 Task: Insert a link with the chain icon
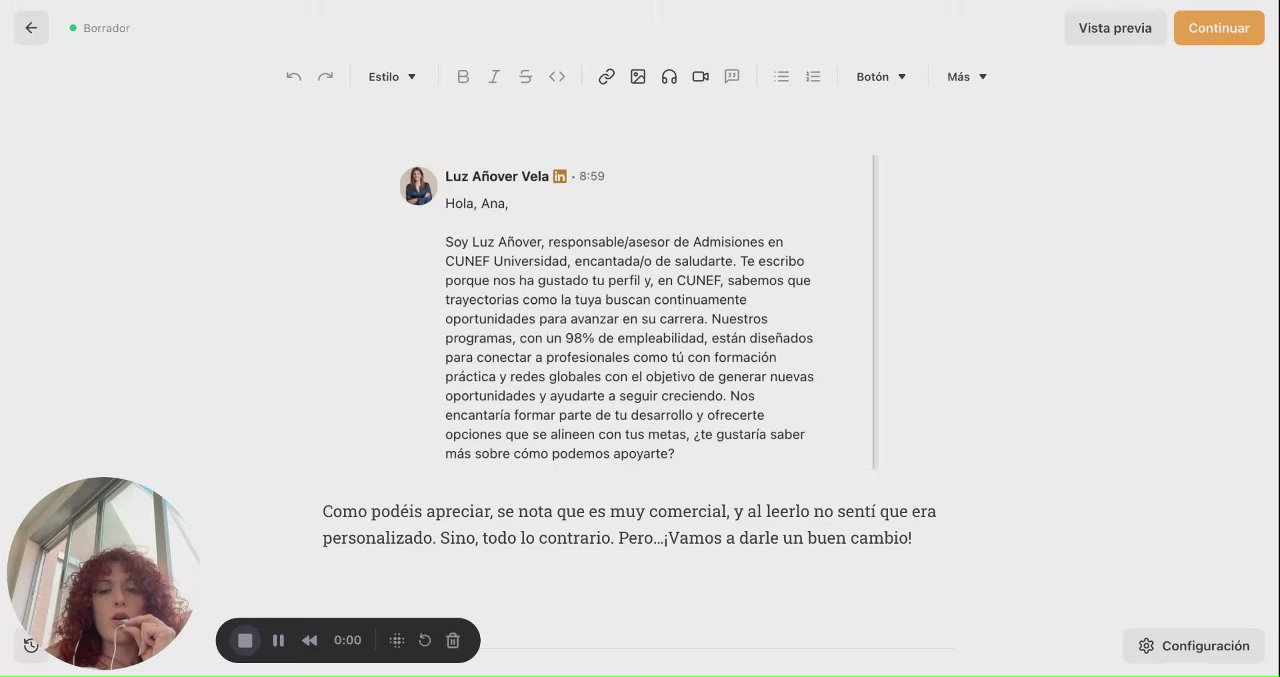click(606, 77)
